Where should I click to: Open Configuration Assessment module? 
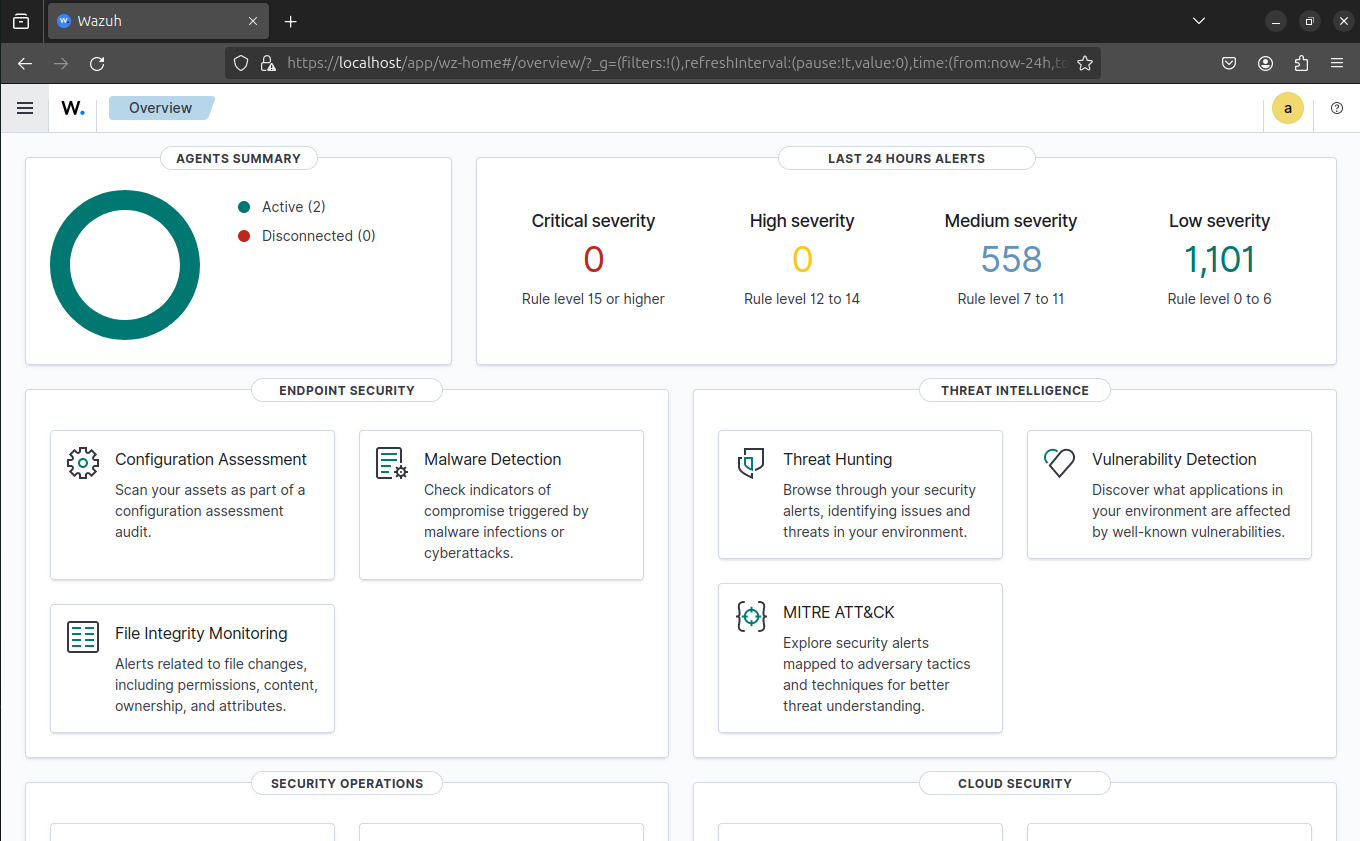coord(192,505)
